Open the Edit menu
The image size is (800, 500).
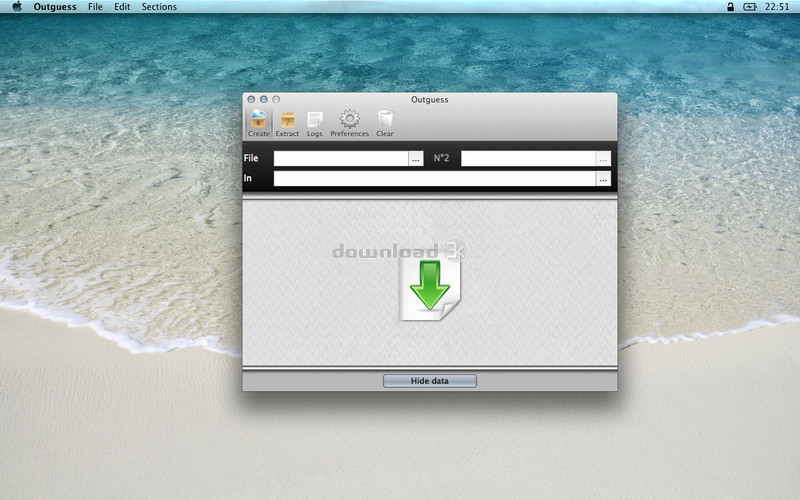[122, 7]
